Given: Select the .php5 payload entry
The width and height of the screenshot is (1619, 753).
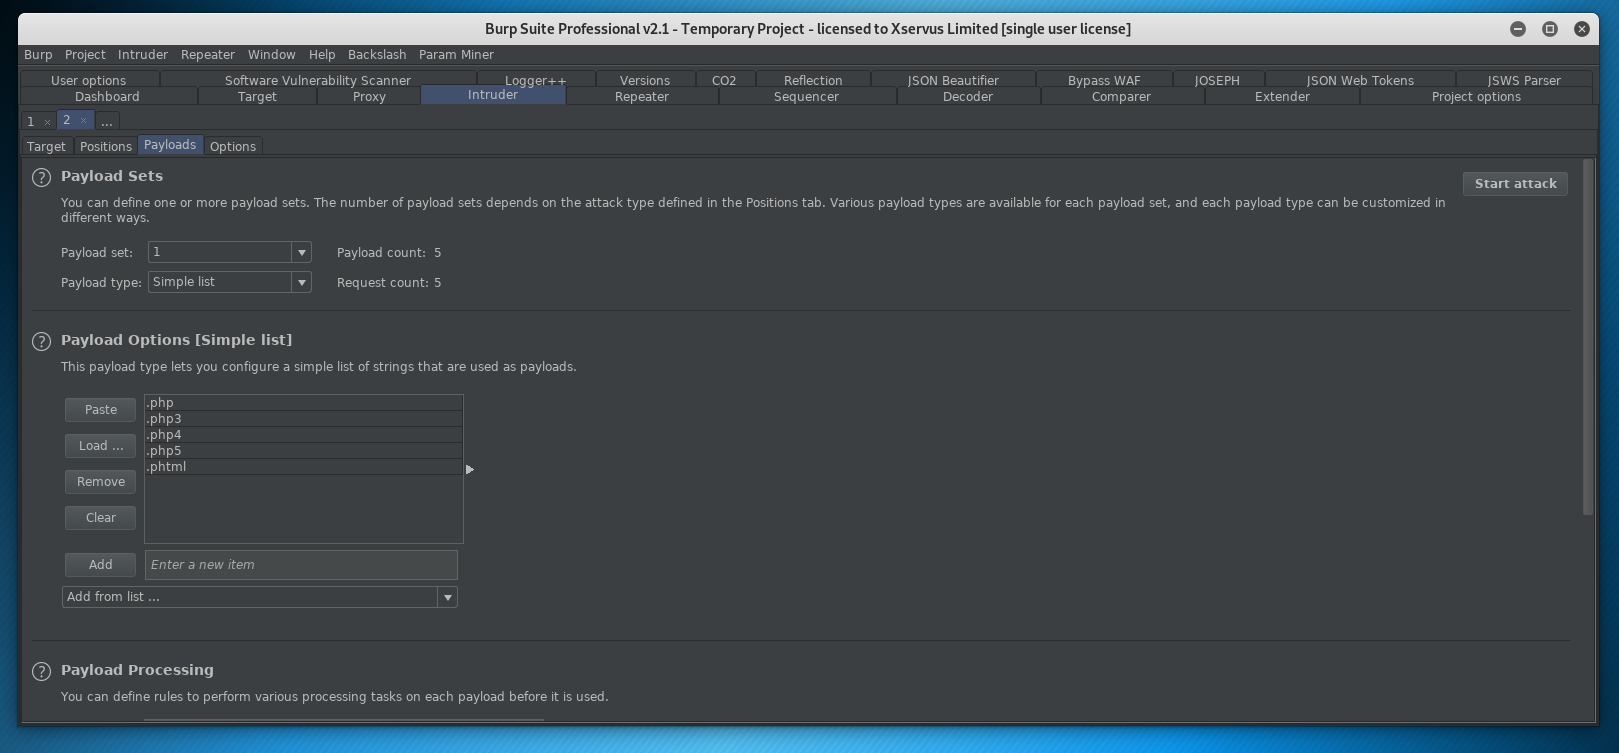Looking at the screenshot, I should tap(304, 451).
